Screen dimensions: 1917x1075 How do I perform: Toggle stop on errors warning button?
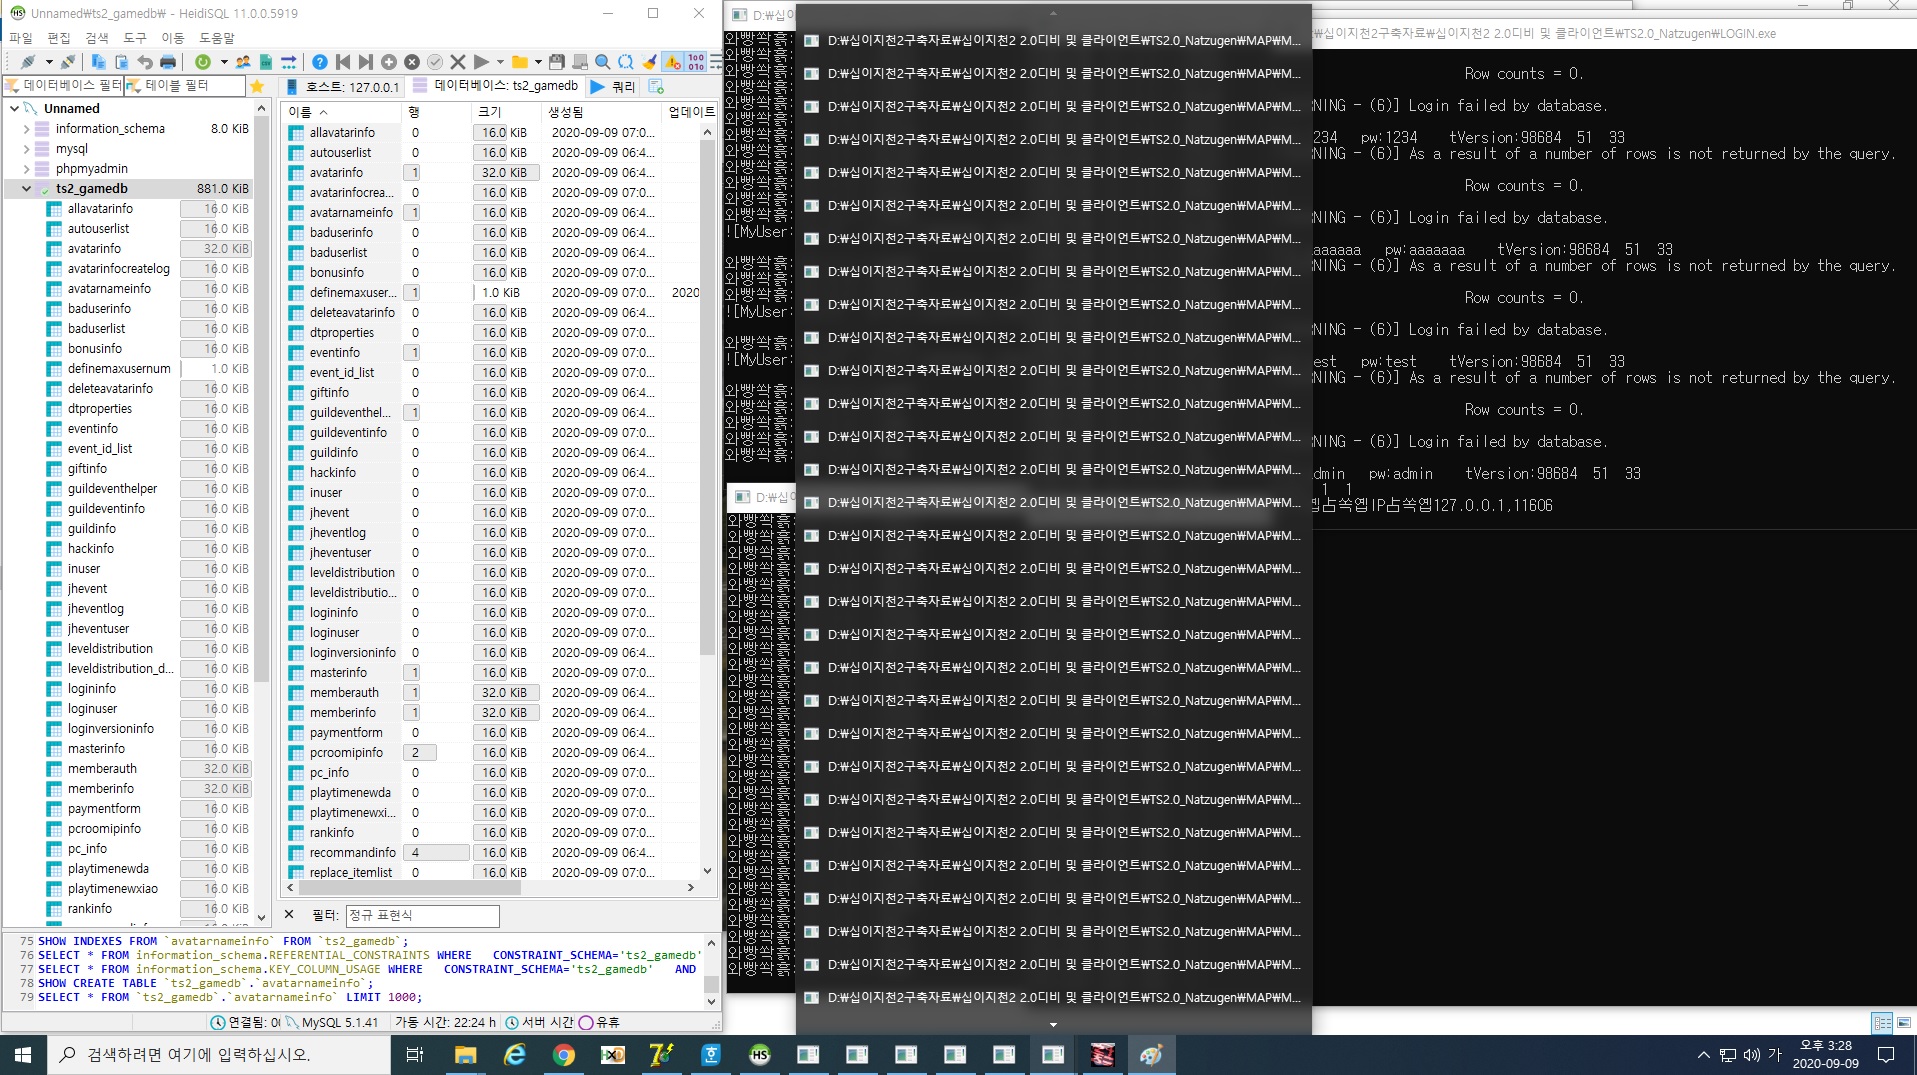pyautogui.click(x=673, y=62)
